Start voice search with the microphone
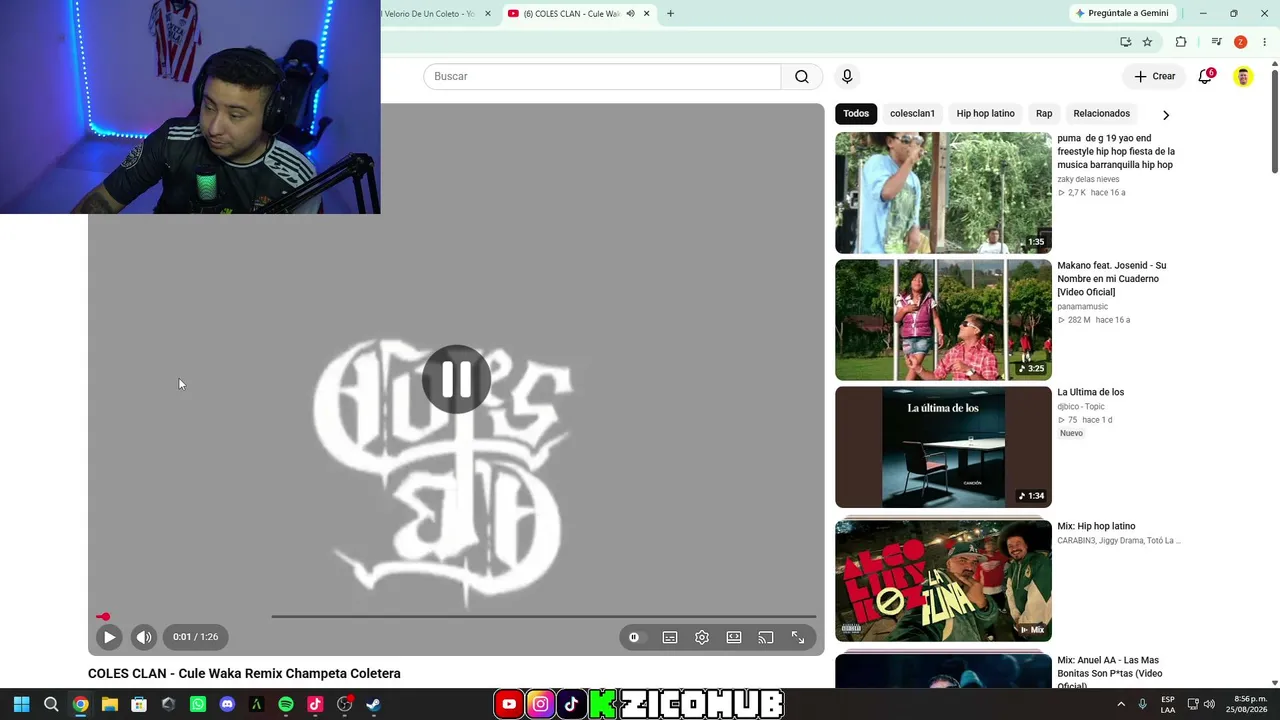The width and height of the screenshot is (1280, 720). [847, 76]
